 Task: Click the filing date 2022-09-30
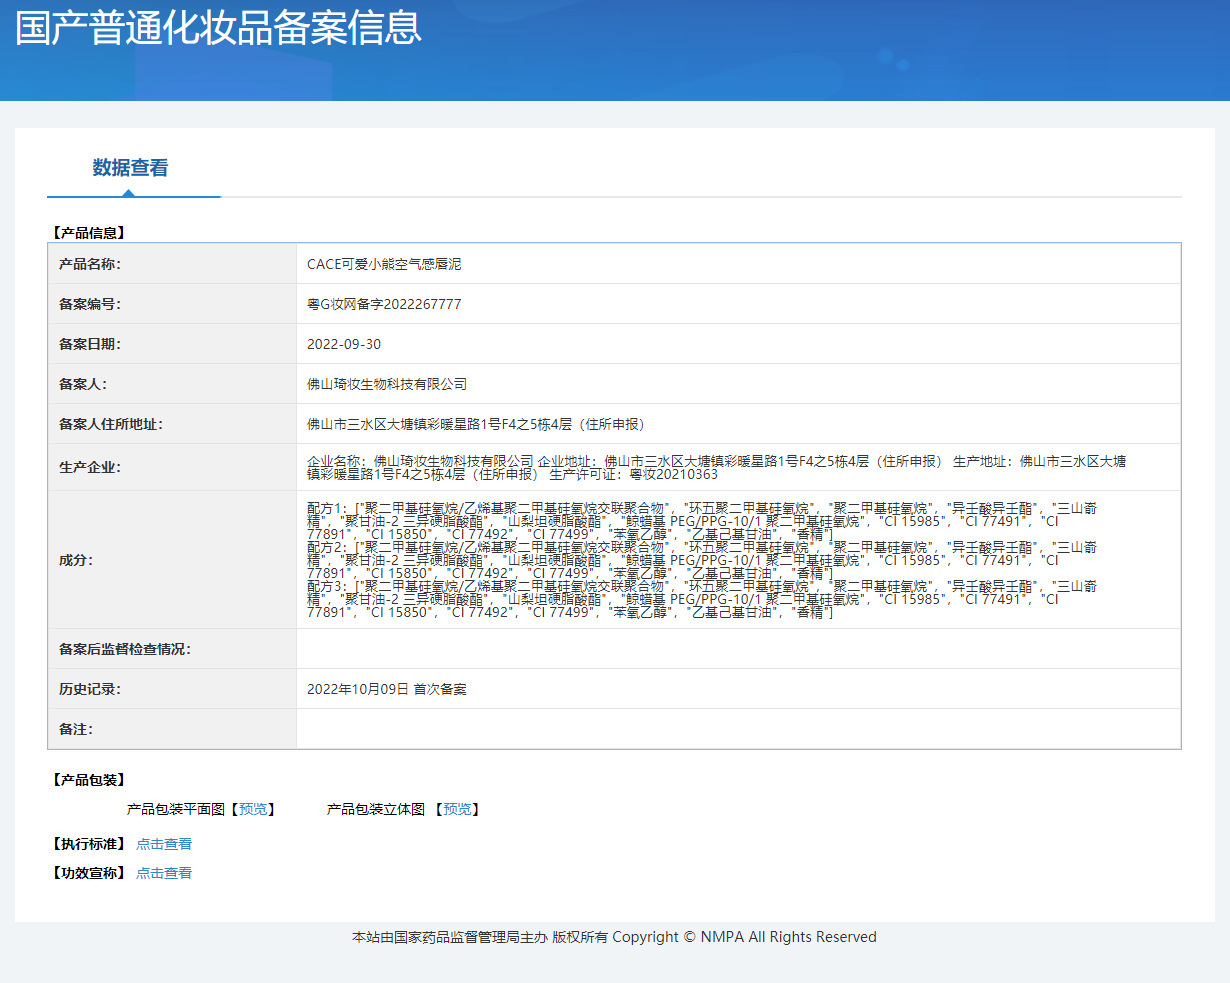[x=344, y=344]
